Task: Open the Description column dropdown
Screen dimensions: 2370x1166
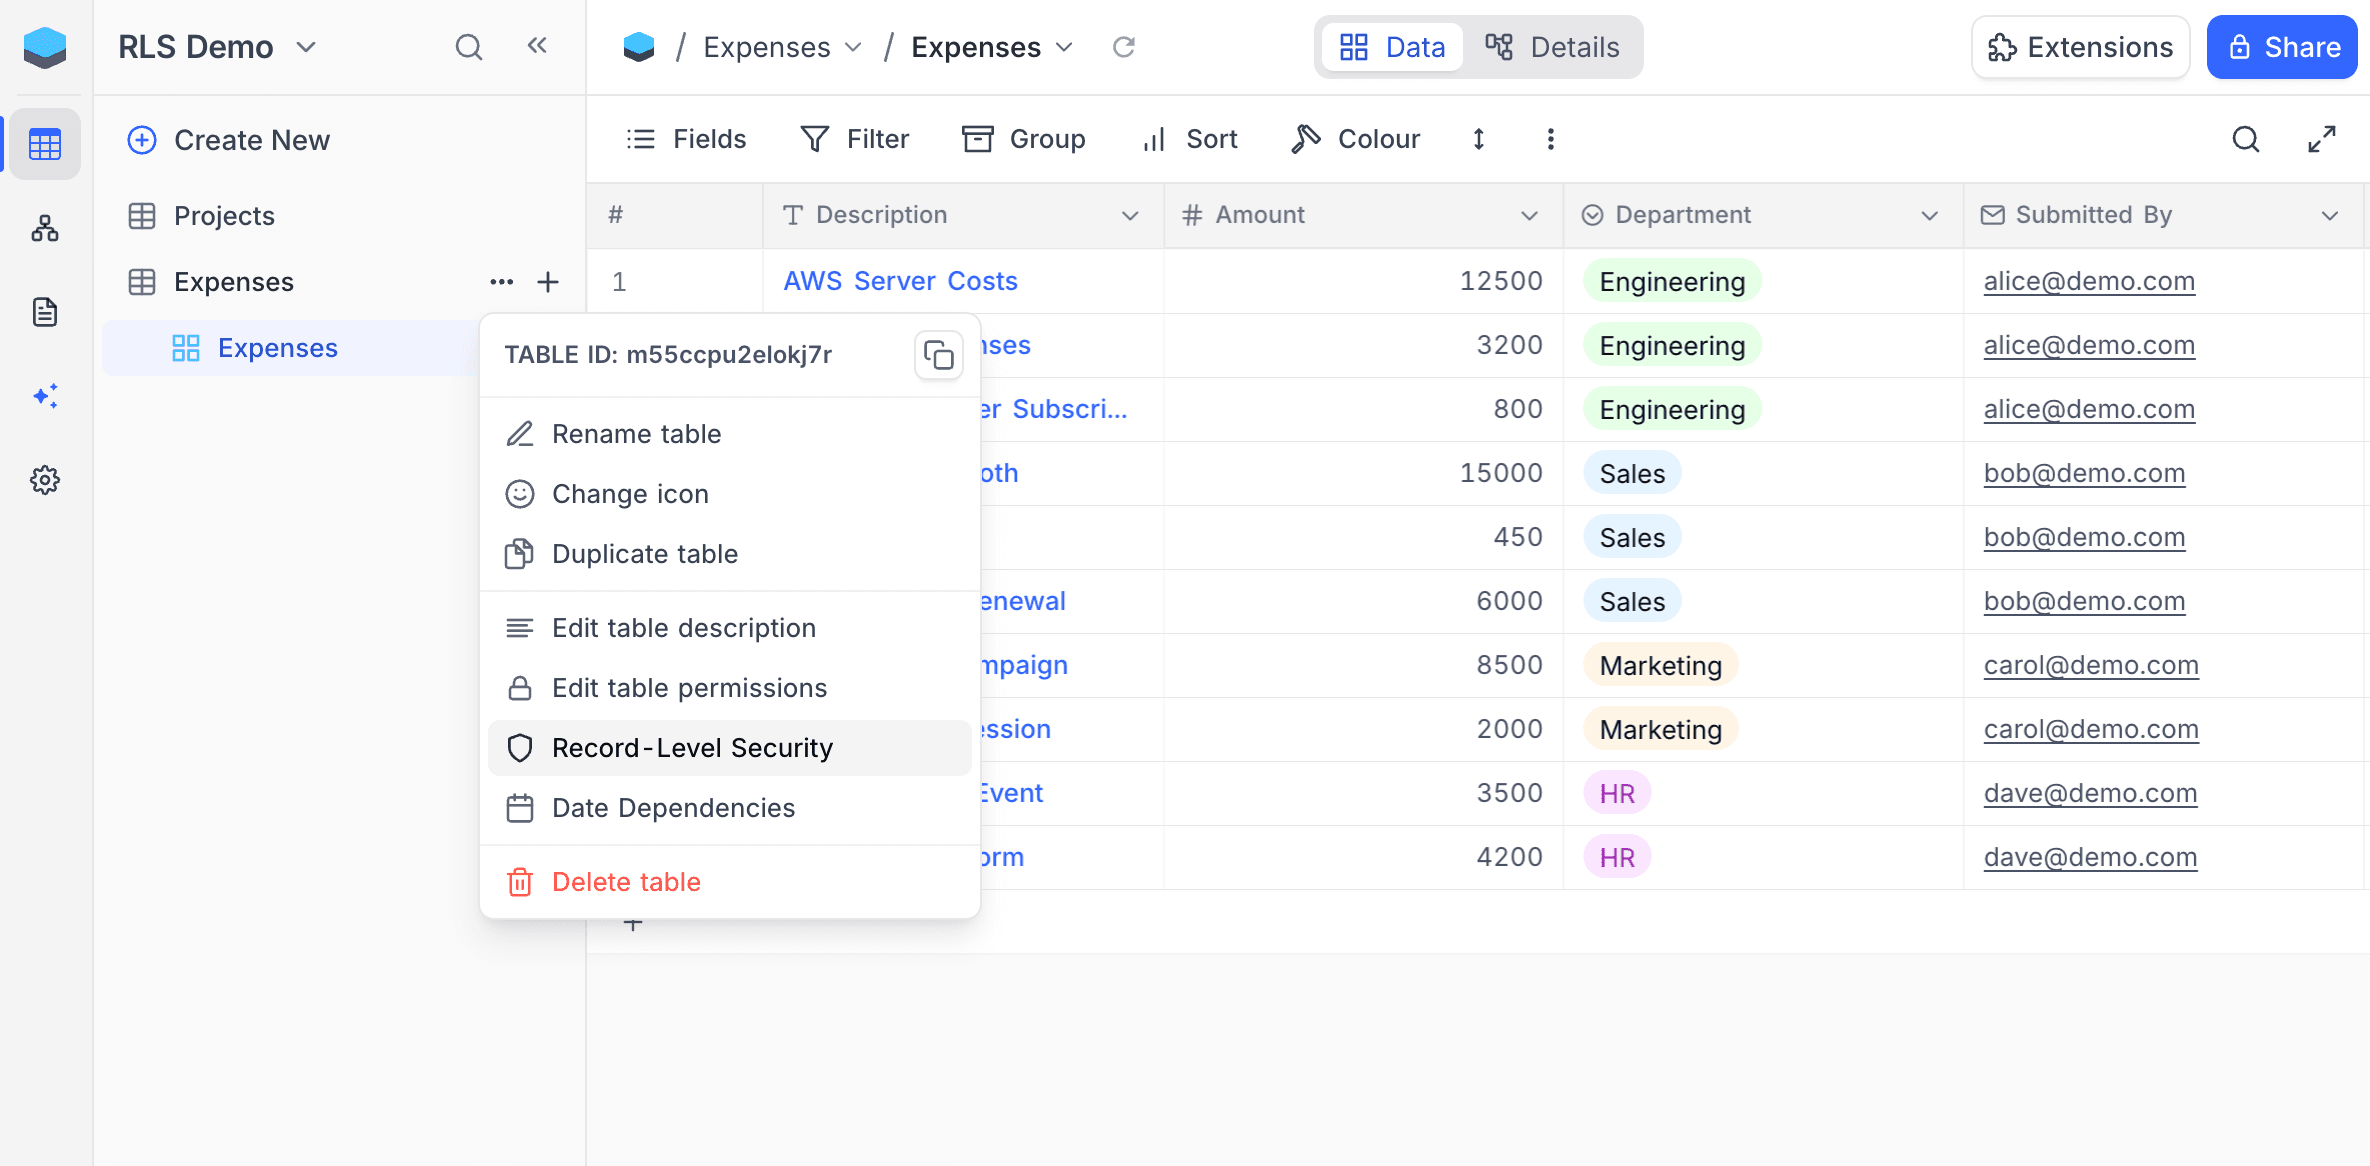Action: 1129,215
